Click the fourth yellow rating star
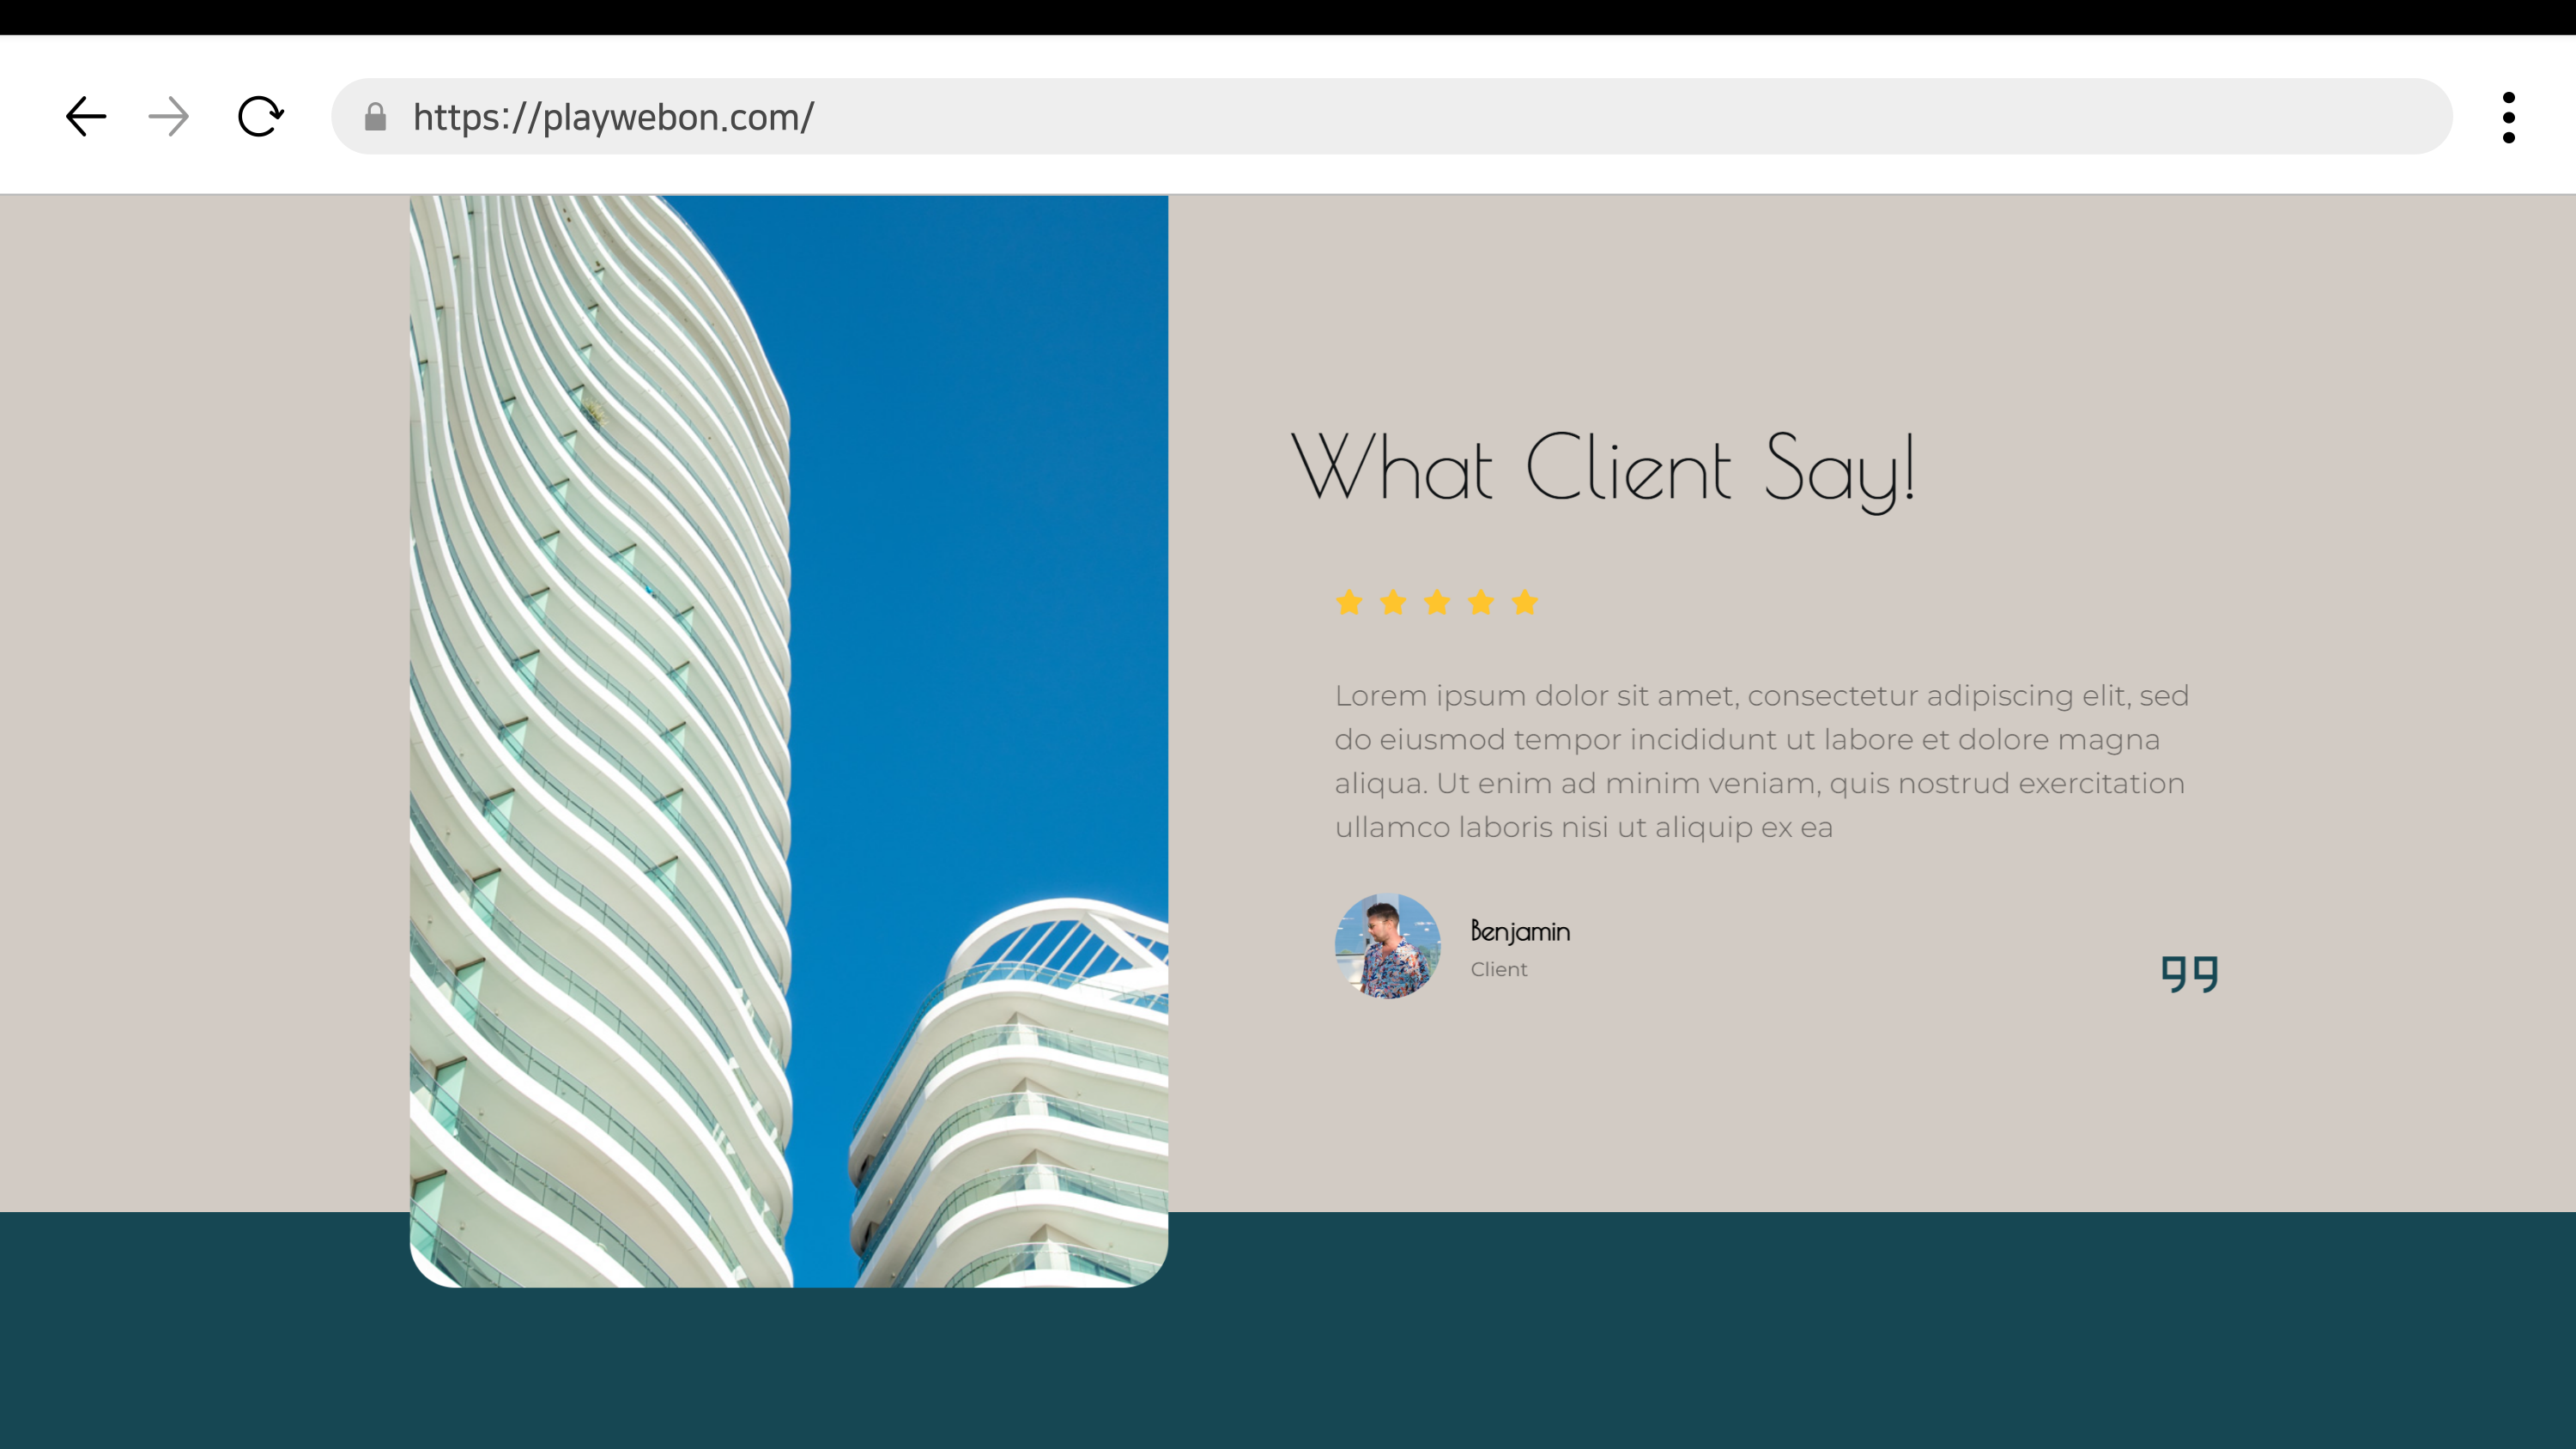The height and width of the screenshot is (1449, 2576). (1481, 602)
